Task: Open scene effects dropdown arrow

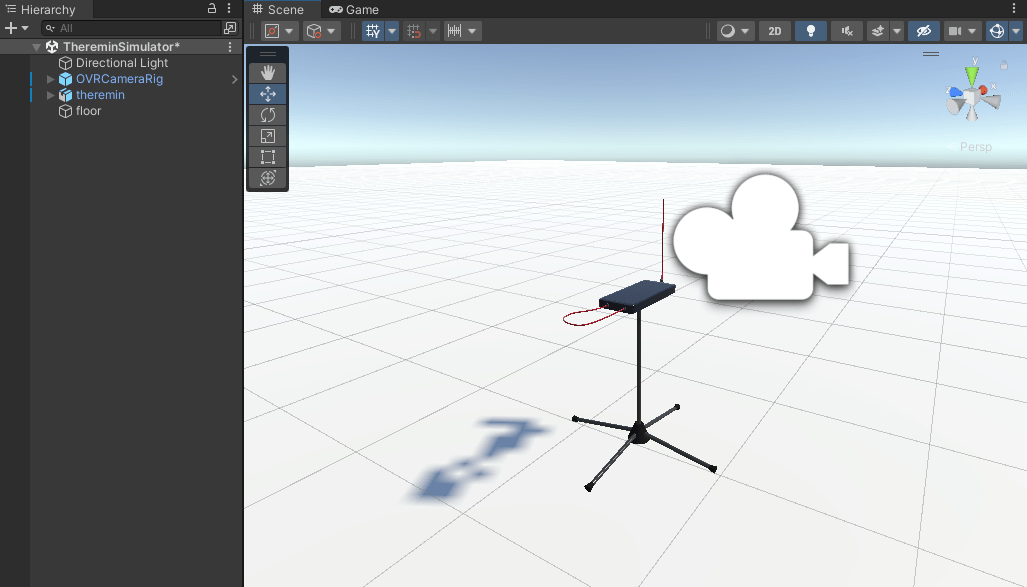Action: 897,31
